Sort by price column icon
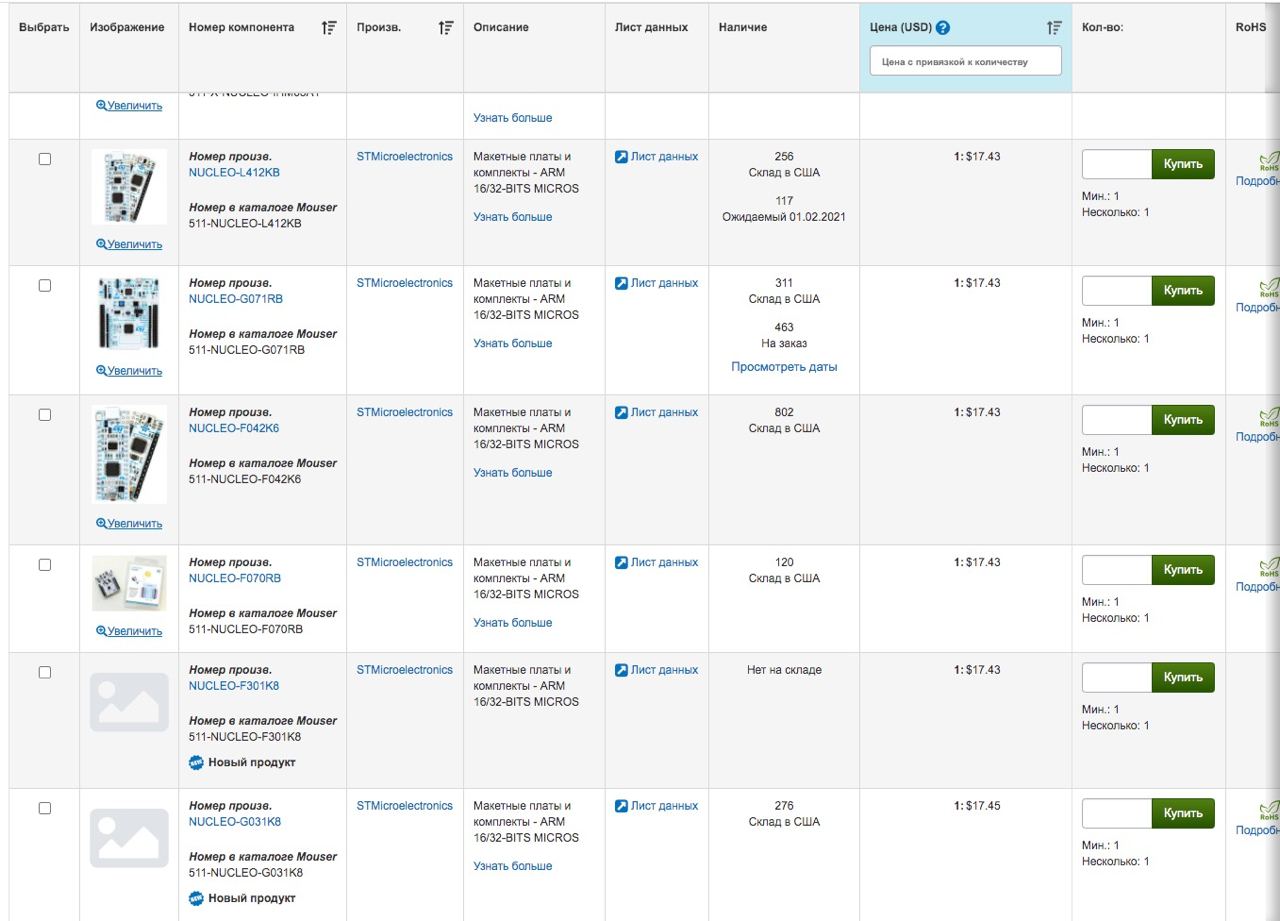This screenshot has width=1280, height=921. [1054, 28]
